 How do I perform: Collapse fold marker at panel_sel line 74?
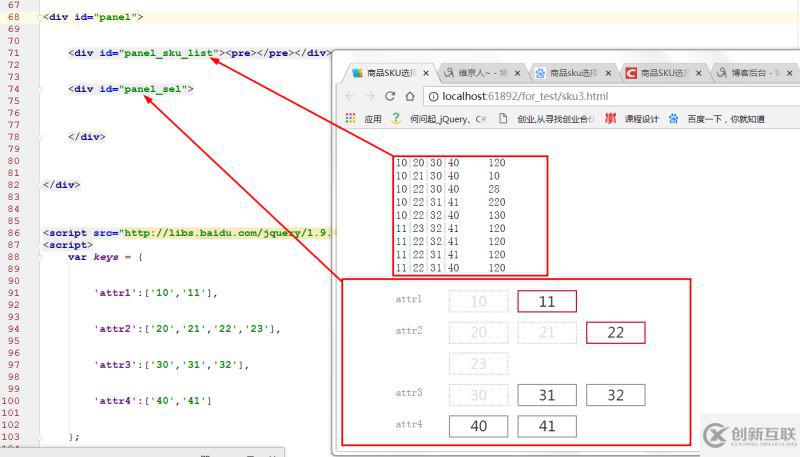[40, 89]
